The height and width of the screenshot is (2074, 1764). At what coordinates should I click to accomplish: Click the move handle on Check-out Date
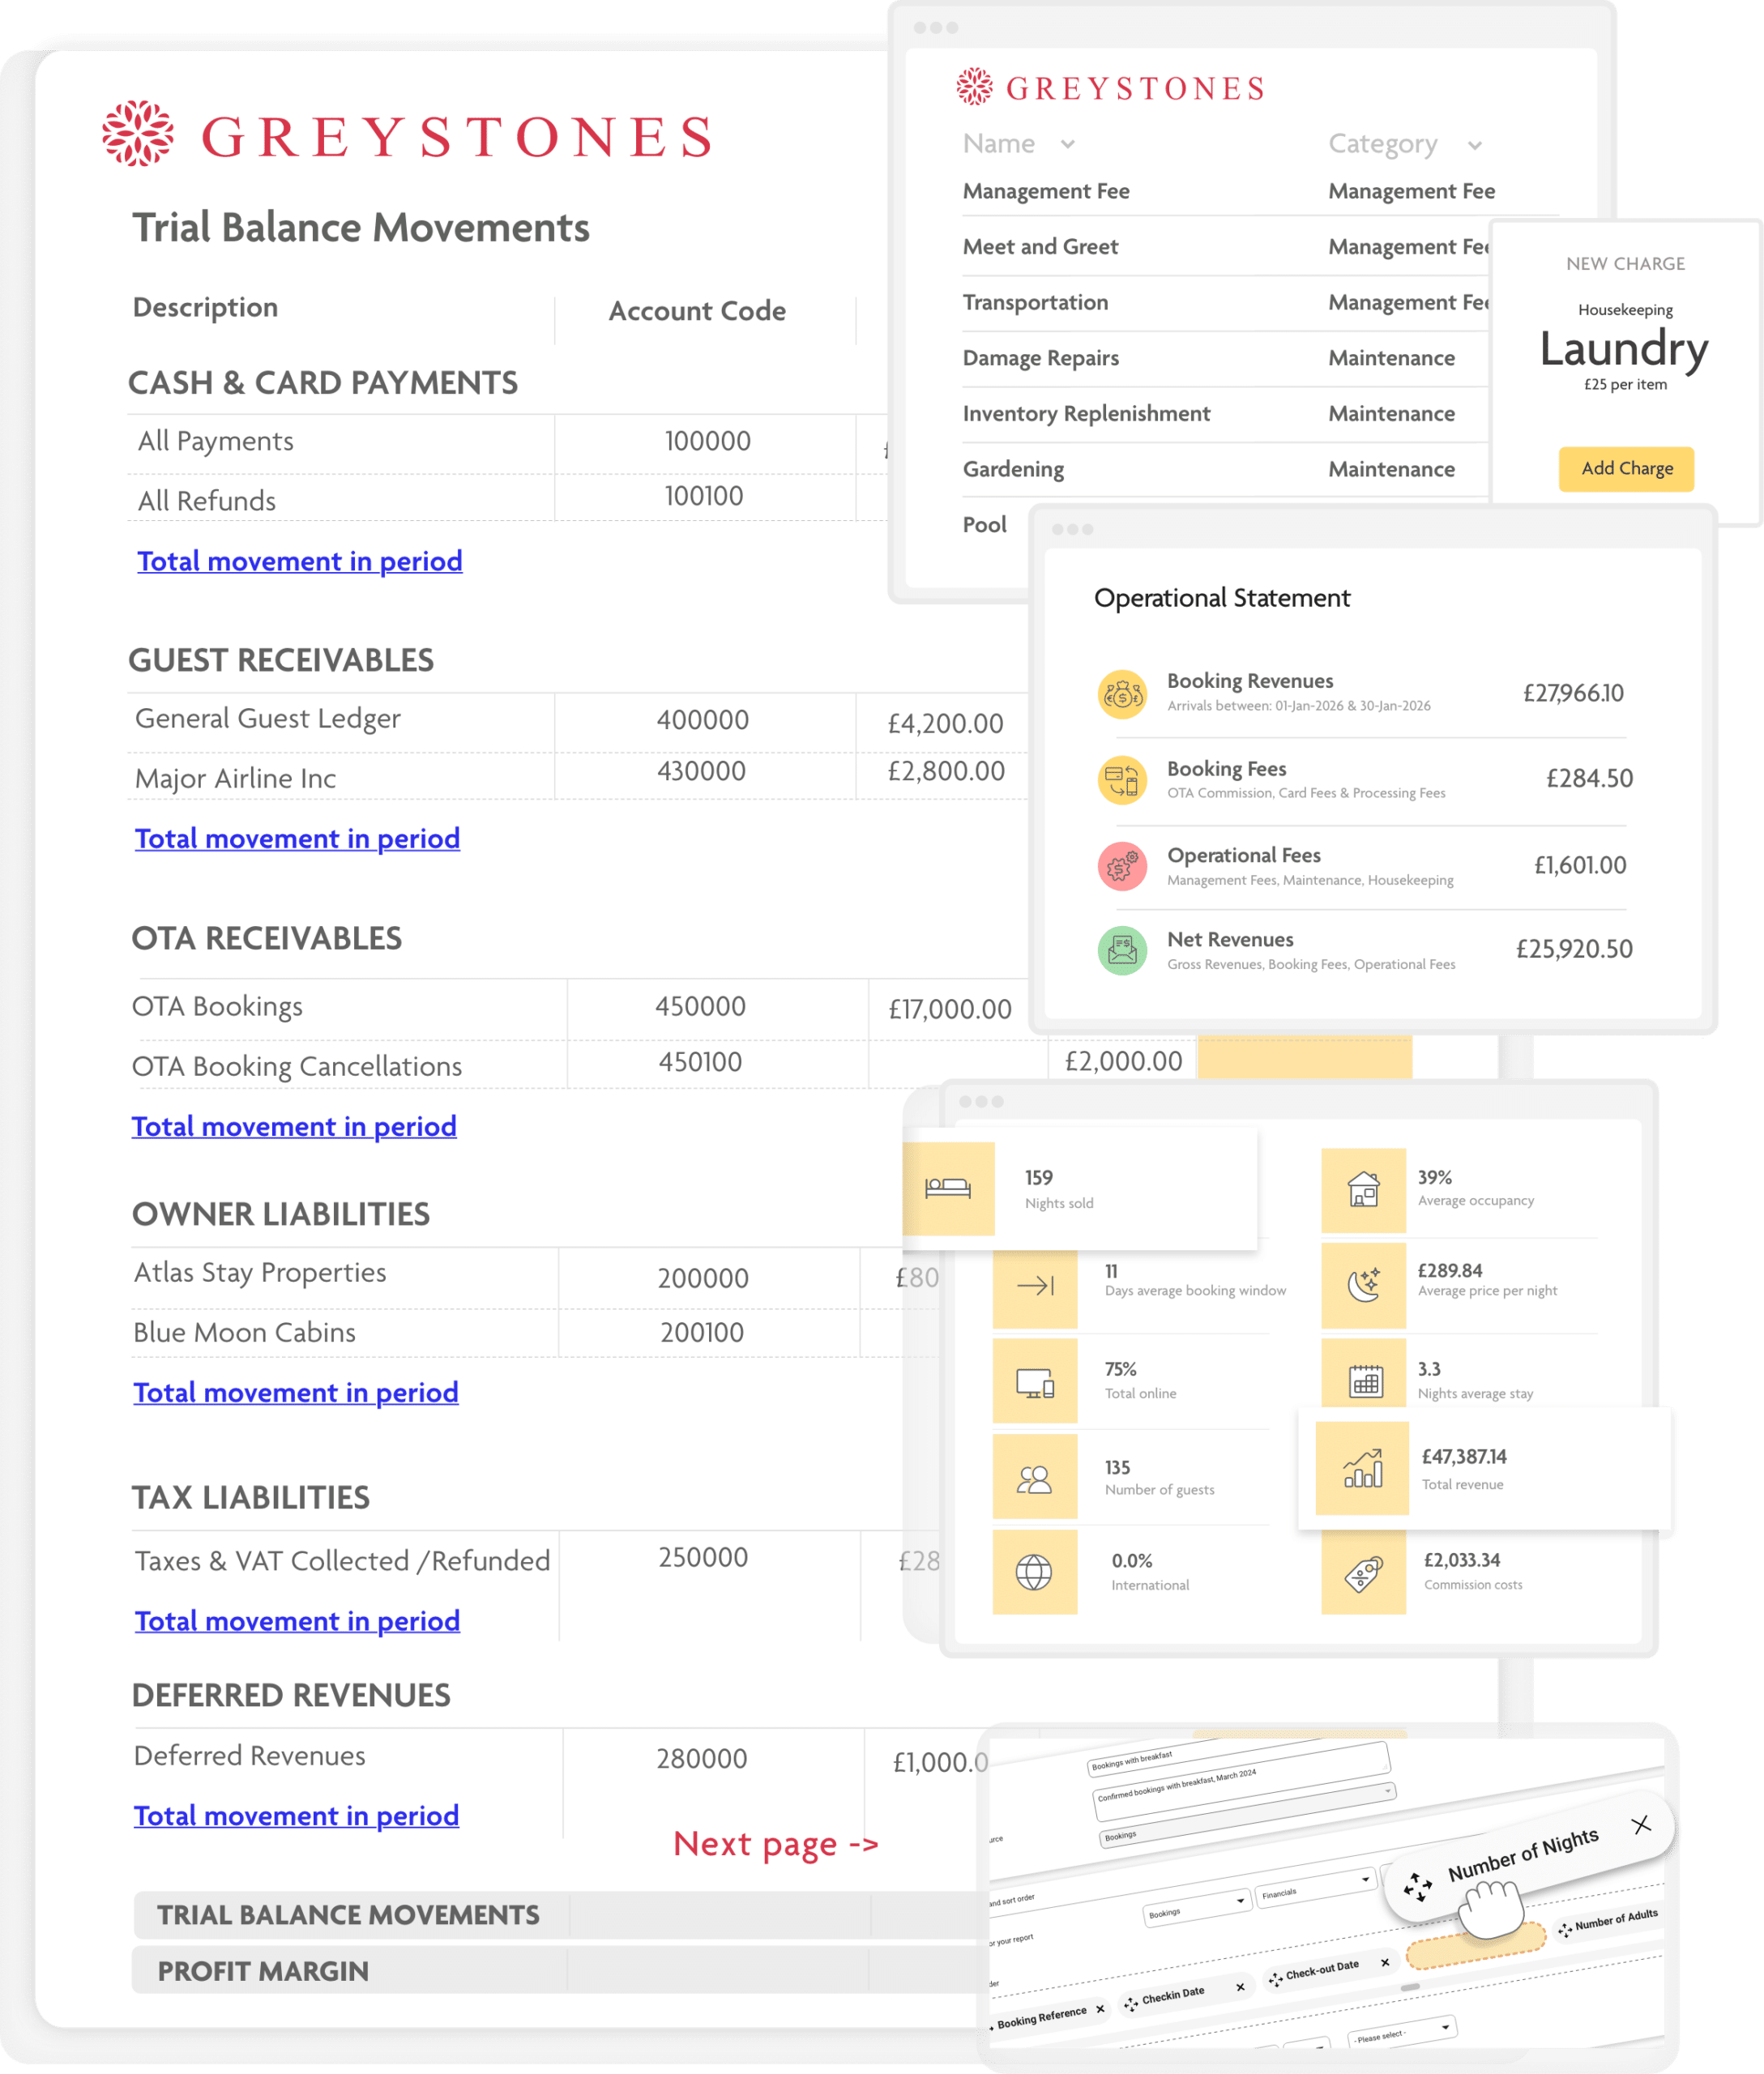[1275, 1979]
